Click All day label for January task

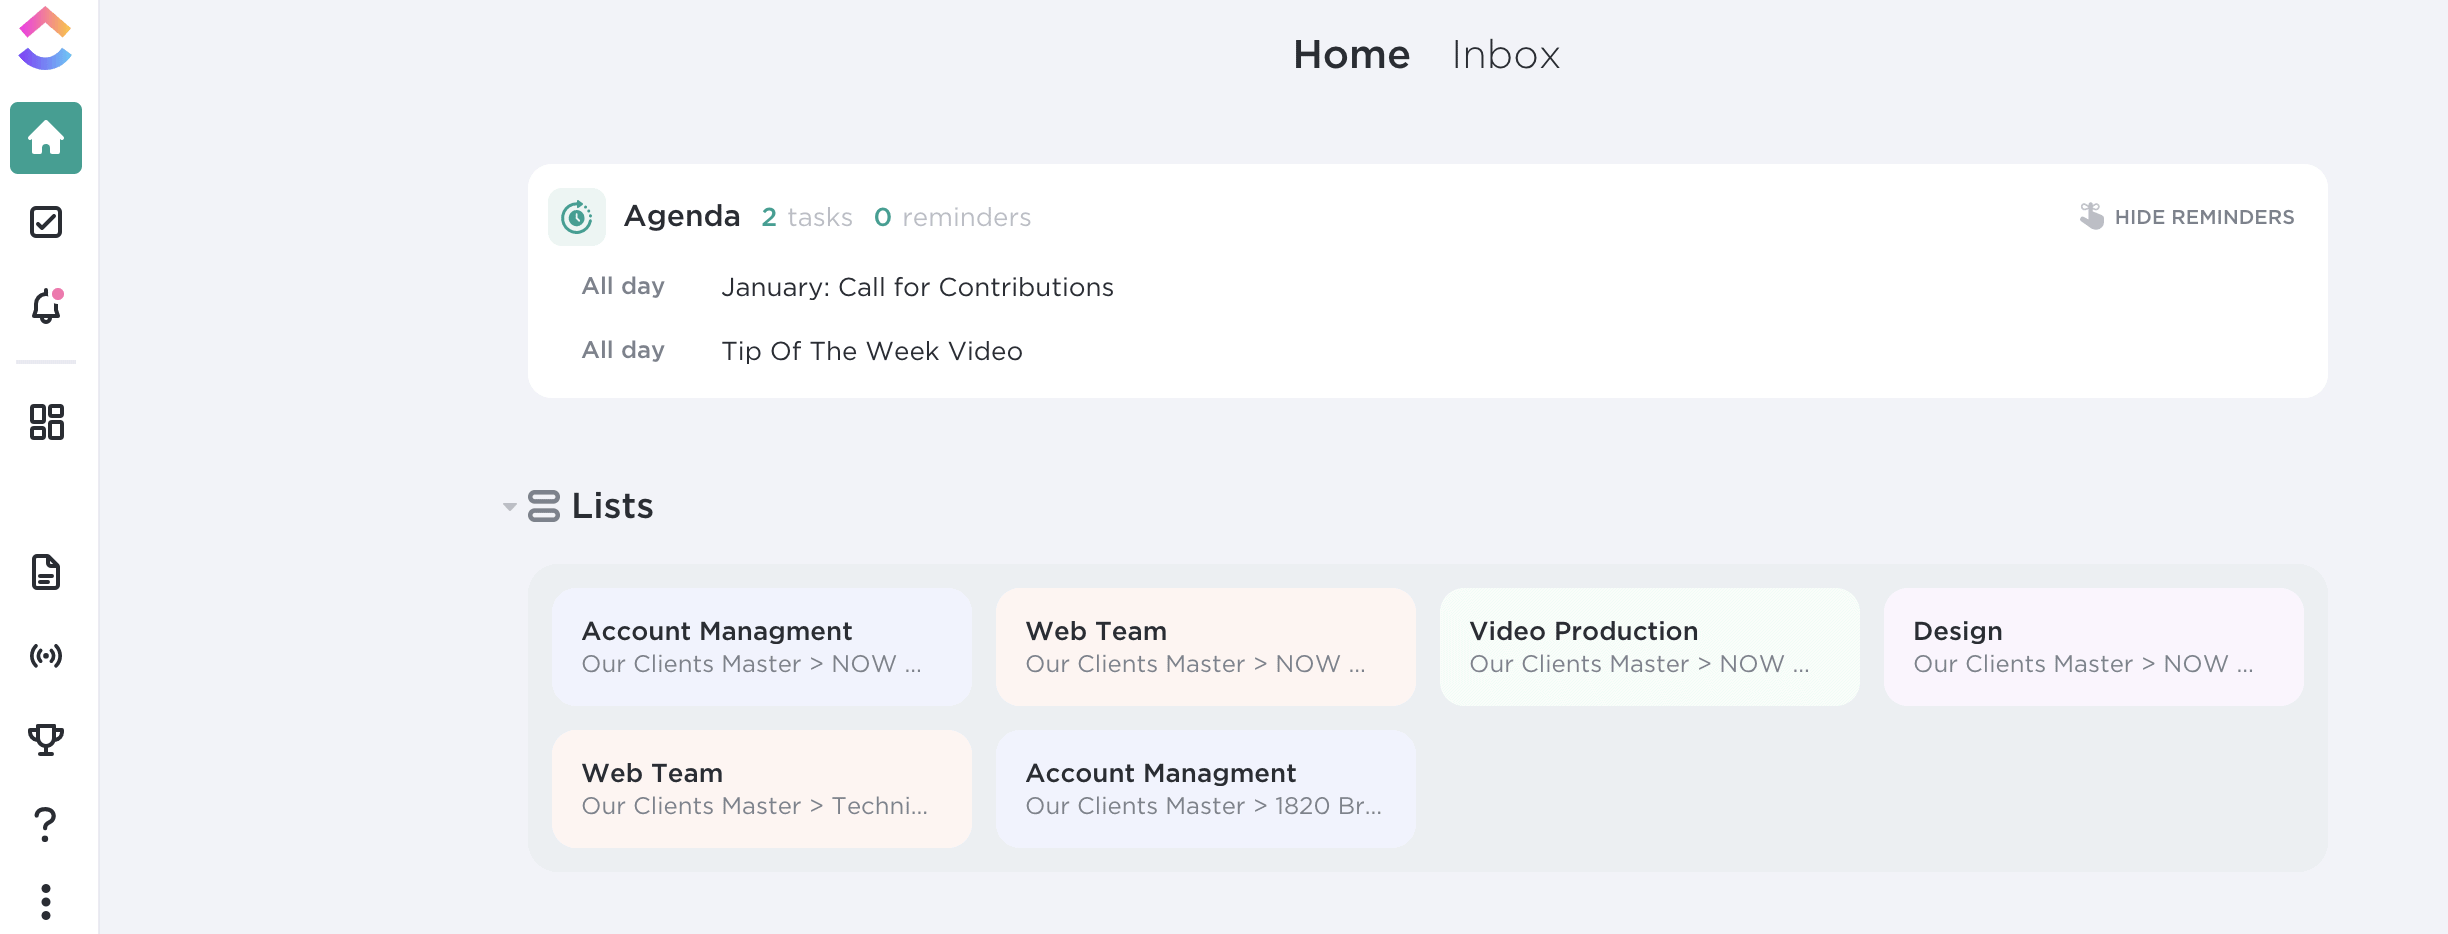coord(623,286)
